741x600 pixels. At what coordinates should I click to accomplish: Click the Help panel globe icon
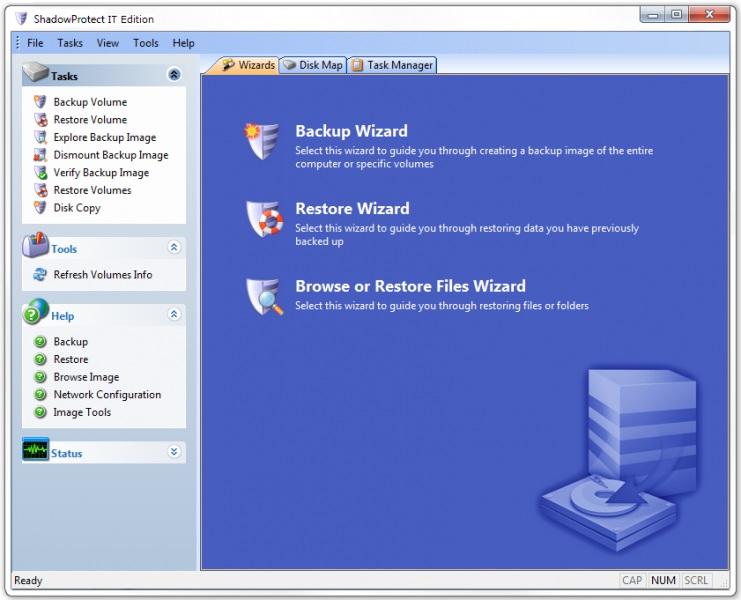[x=35, y=311]
